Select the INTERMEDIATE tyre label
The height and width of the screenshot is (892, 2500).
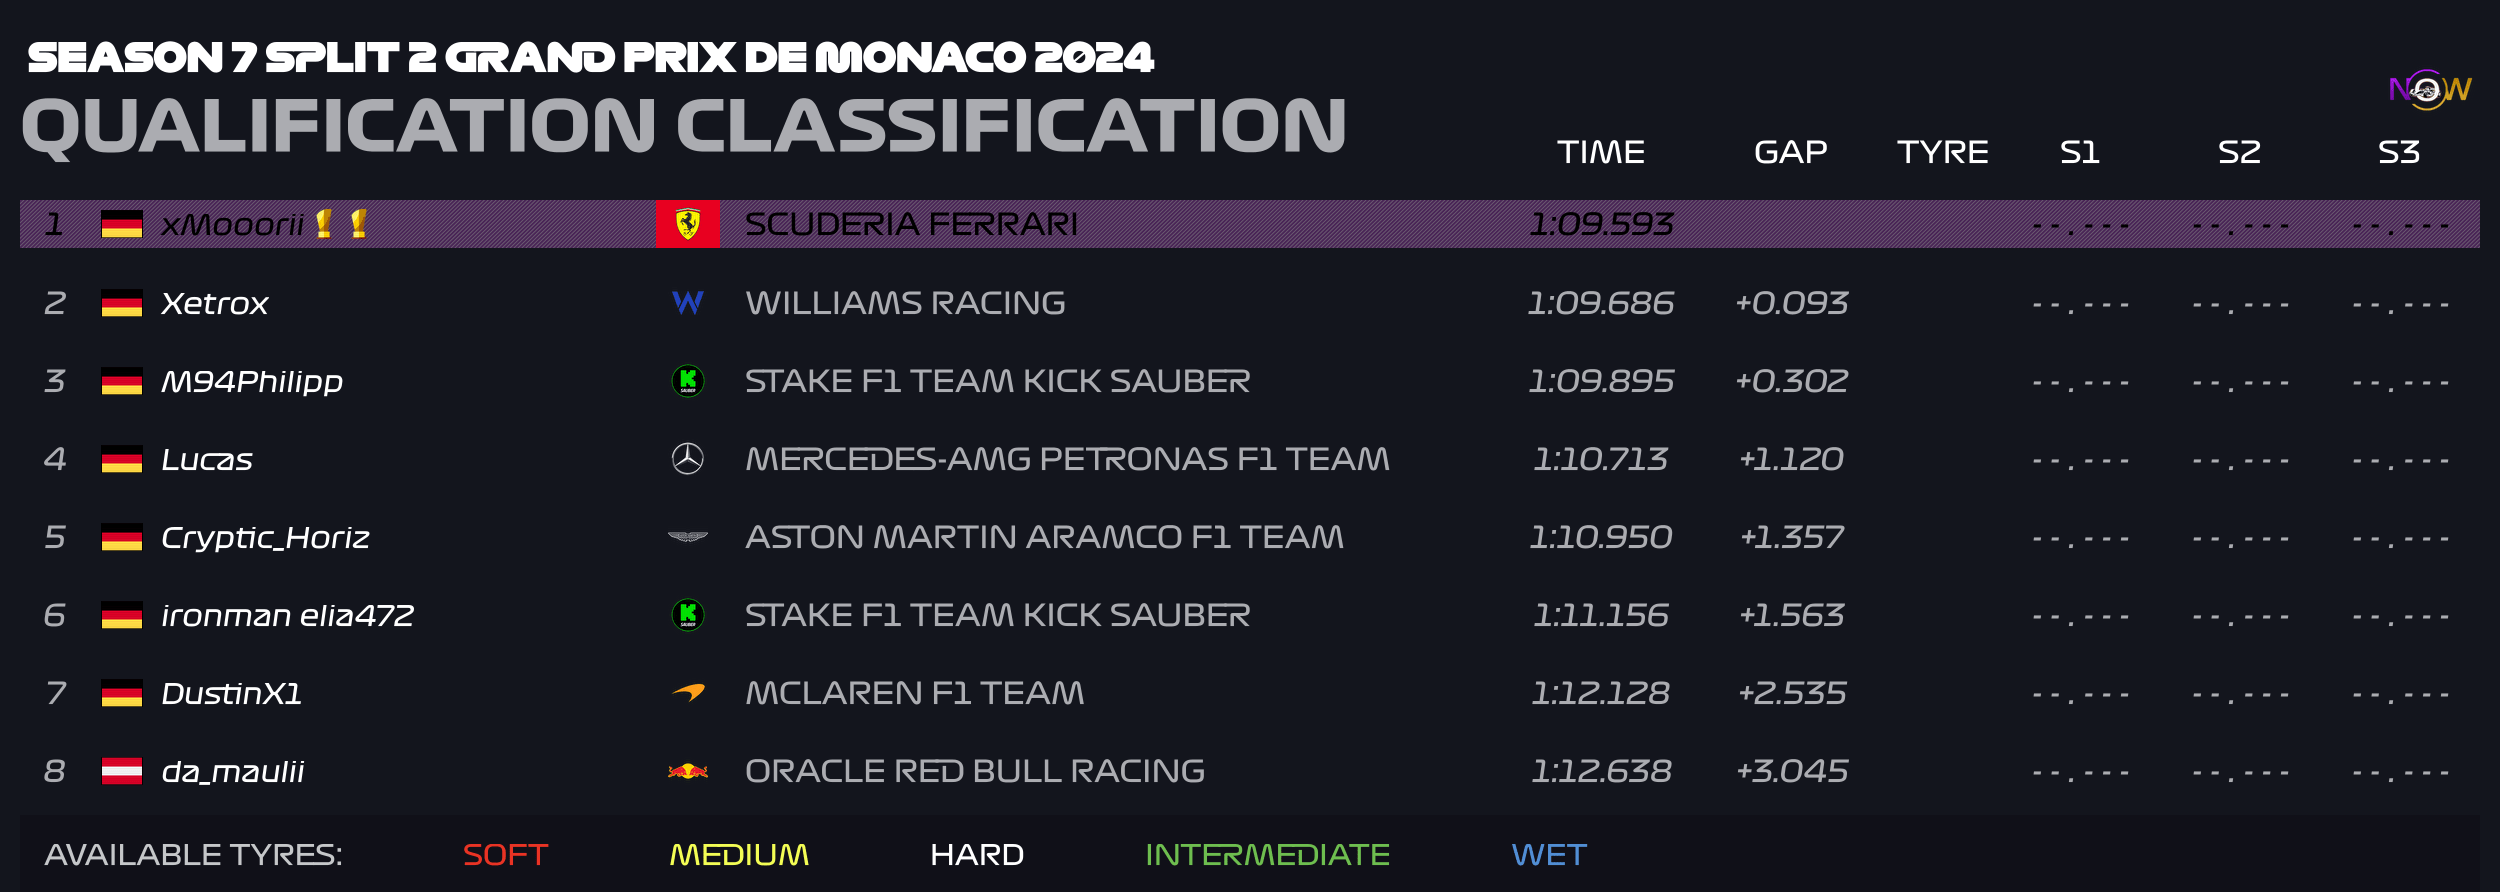coord(1267,855)
